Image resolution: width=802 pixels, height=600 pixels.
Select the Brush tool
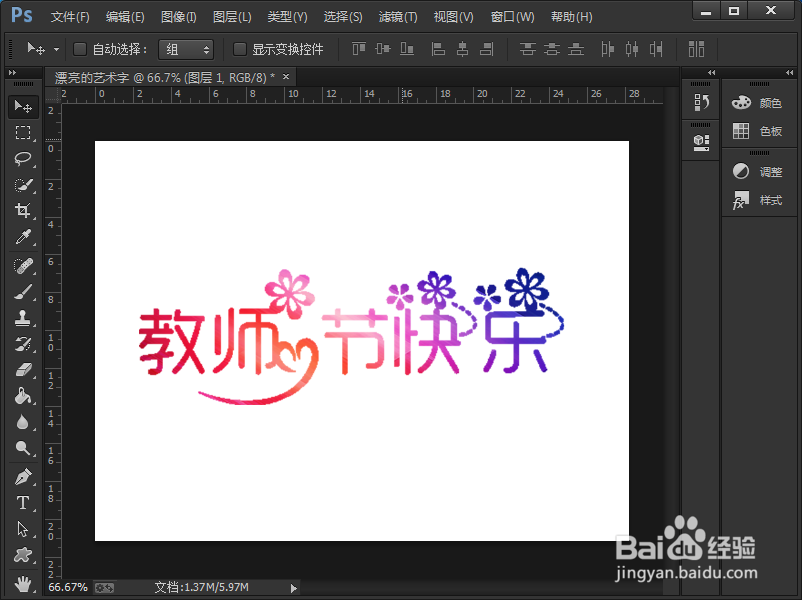[x=23, y=292]
